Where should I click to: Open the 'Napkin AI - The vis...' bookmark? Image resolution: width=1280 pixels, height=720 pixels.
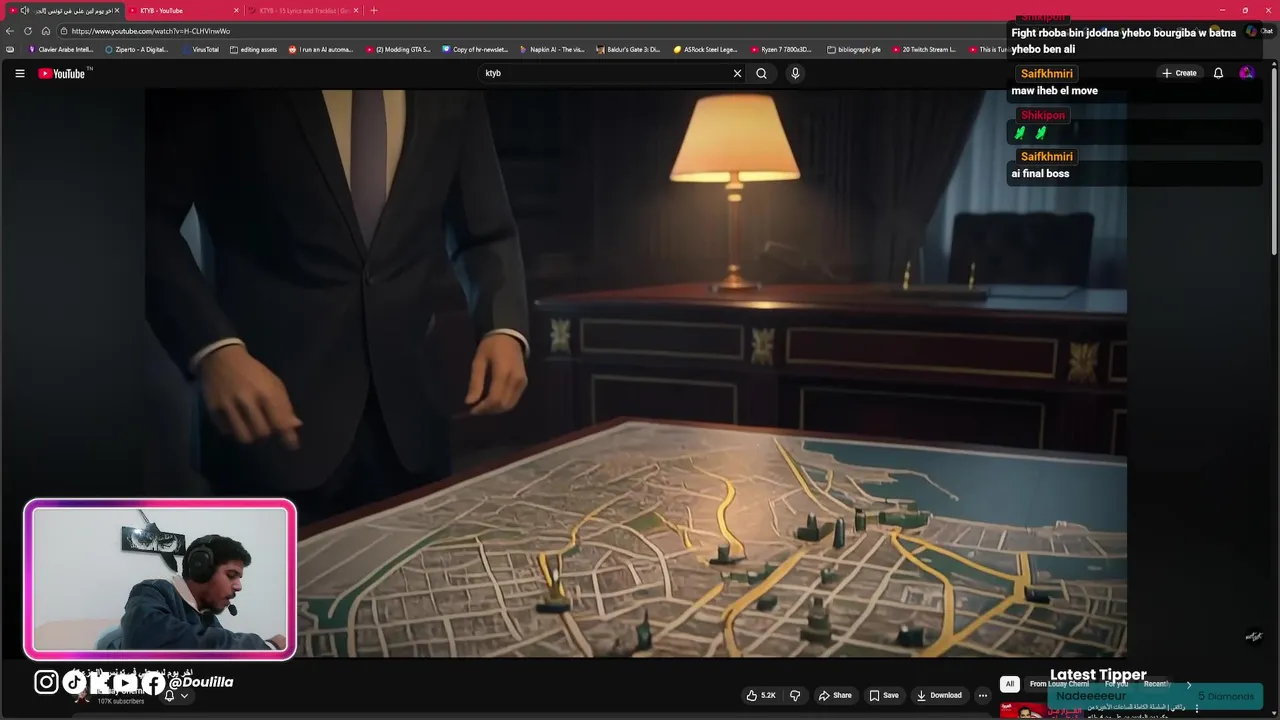click(x=552, y=49)
